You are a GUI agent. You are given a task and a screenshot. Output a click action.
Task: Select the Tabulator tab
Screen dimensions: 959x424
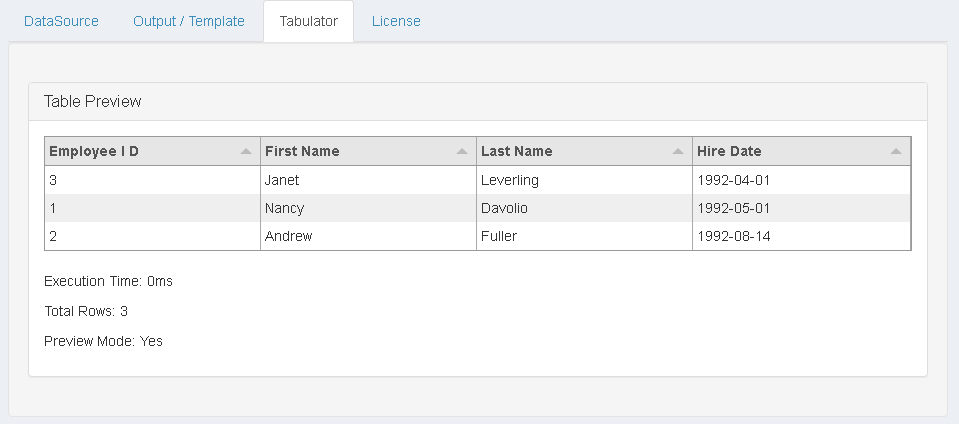(x=308, y=21)
